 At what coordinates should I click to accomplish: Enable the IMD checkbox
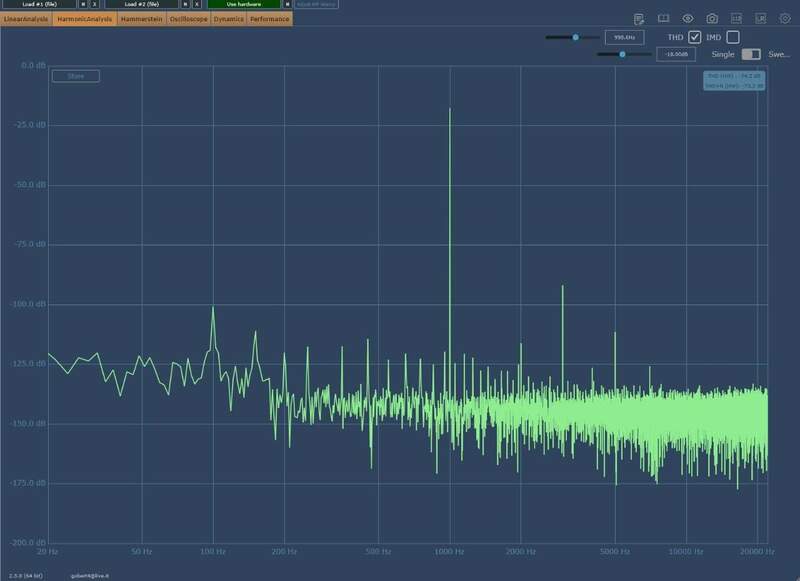click(733, 37)
